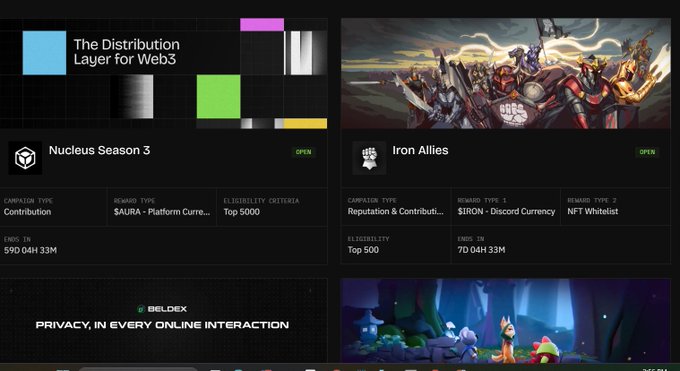The height and width of the screenshot is (371, 680).
Task: Select the '$AURA - Platform Curre...' reward value
Action: 162,212
